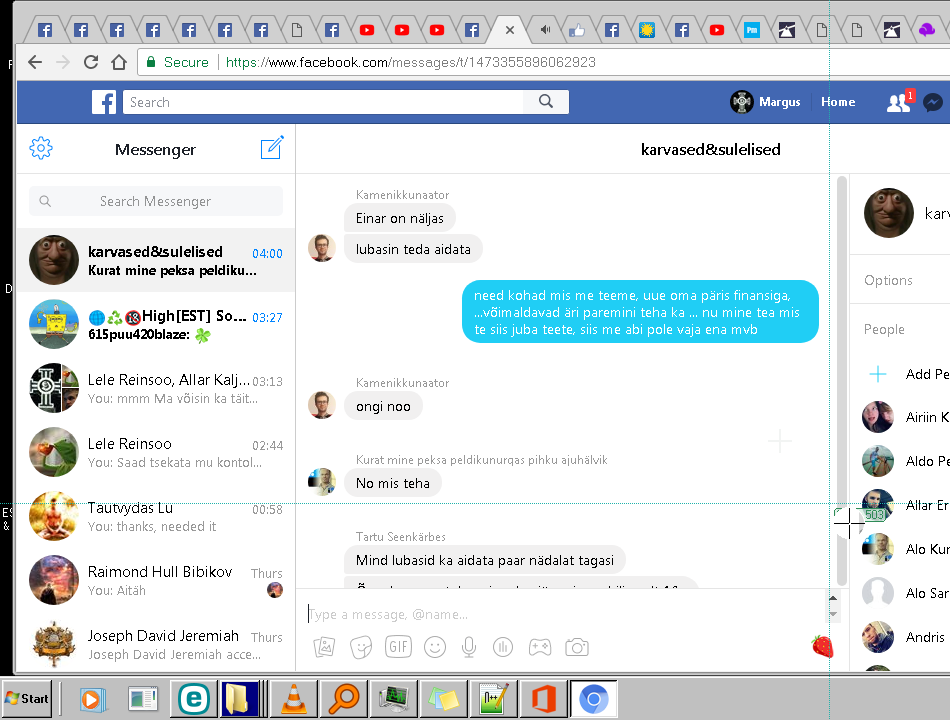Select Alo Kur in the People list

pyautogui.click(x=905, y=549)
